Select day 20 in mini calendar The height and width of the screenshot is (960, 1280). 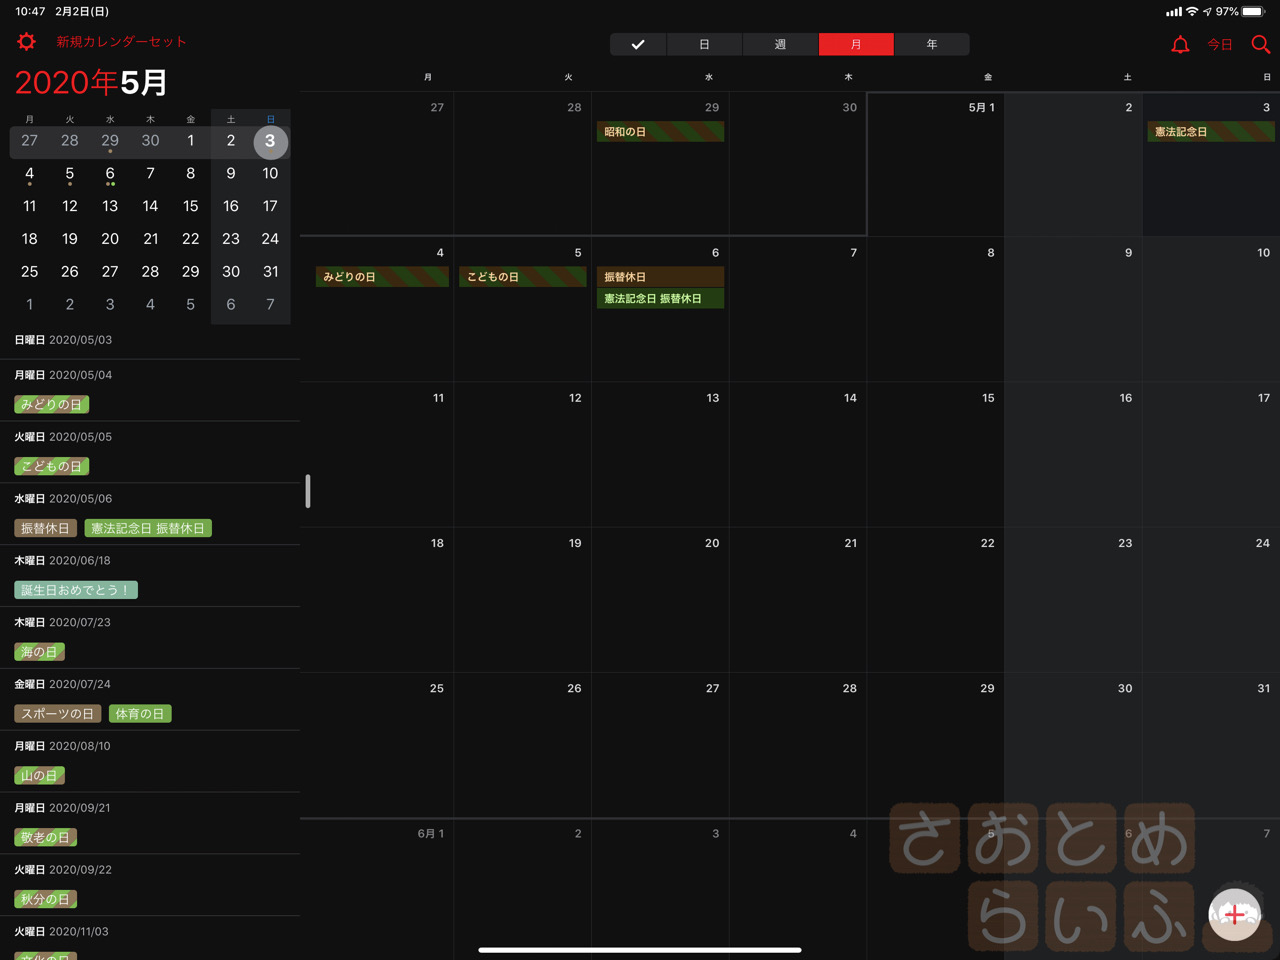[x=110, y=239]
